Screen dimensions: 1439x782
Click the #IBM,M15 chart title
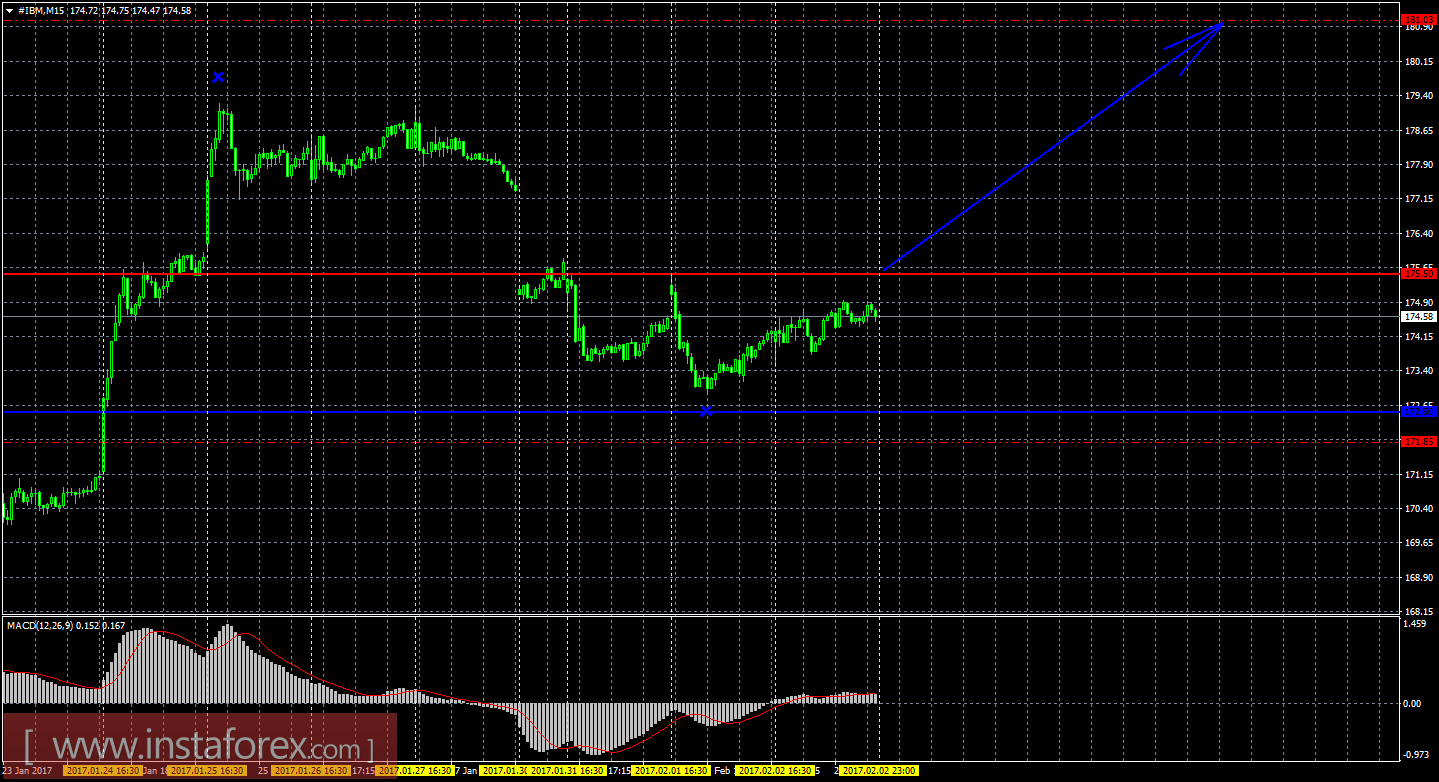pos(41,9)
